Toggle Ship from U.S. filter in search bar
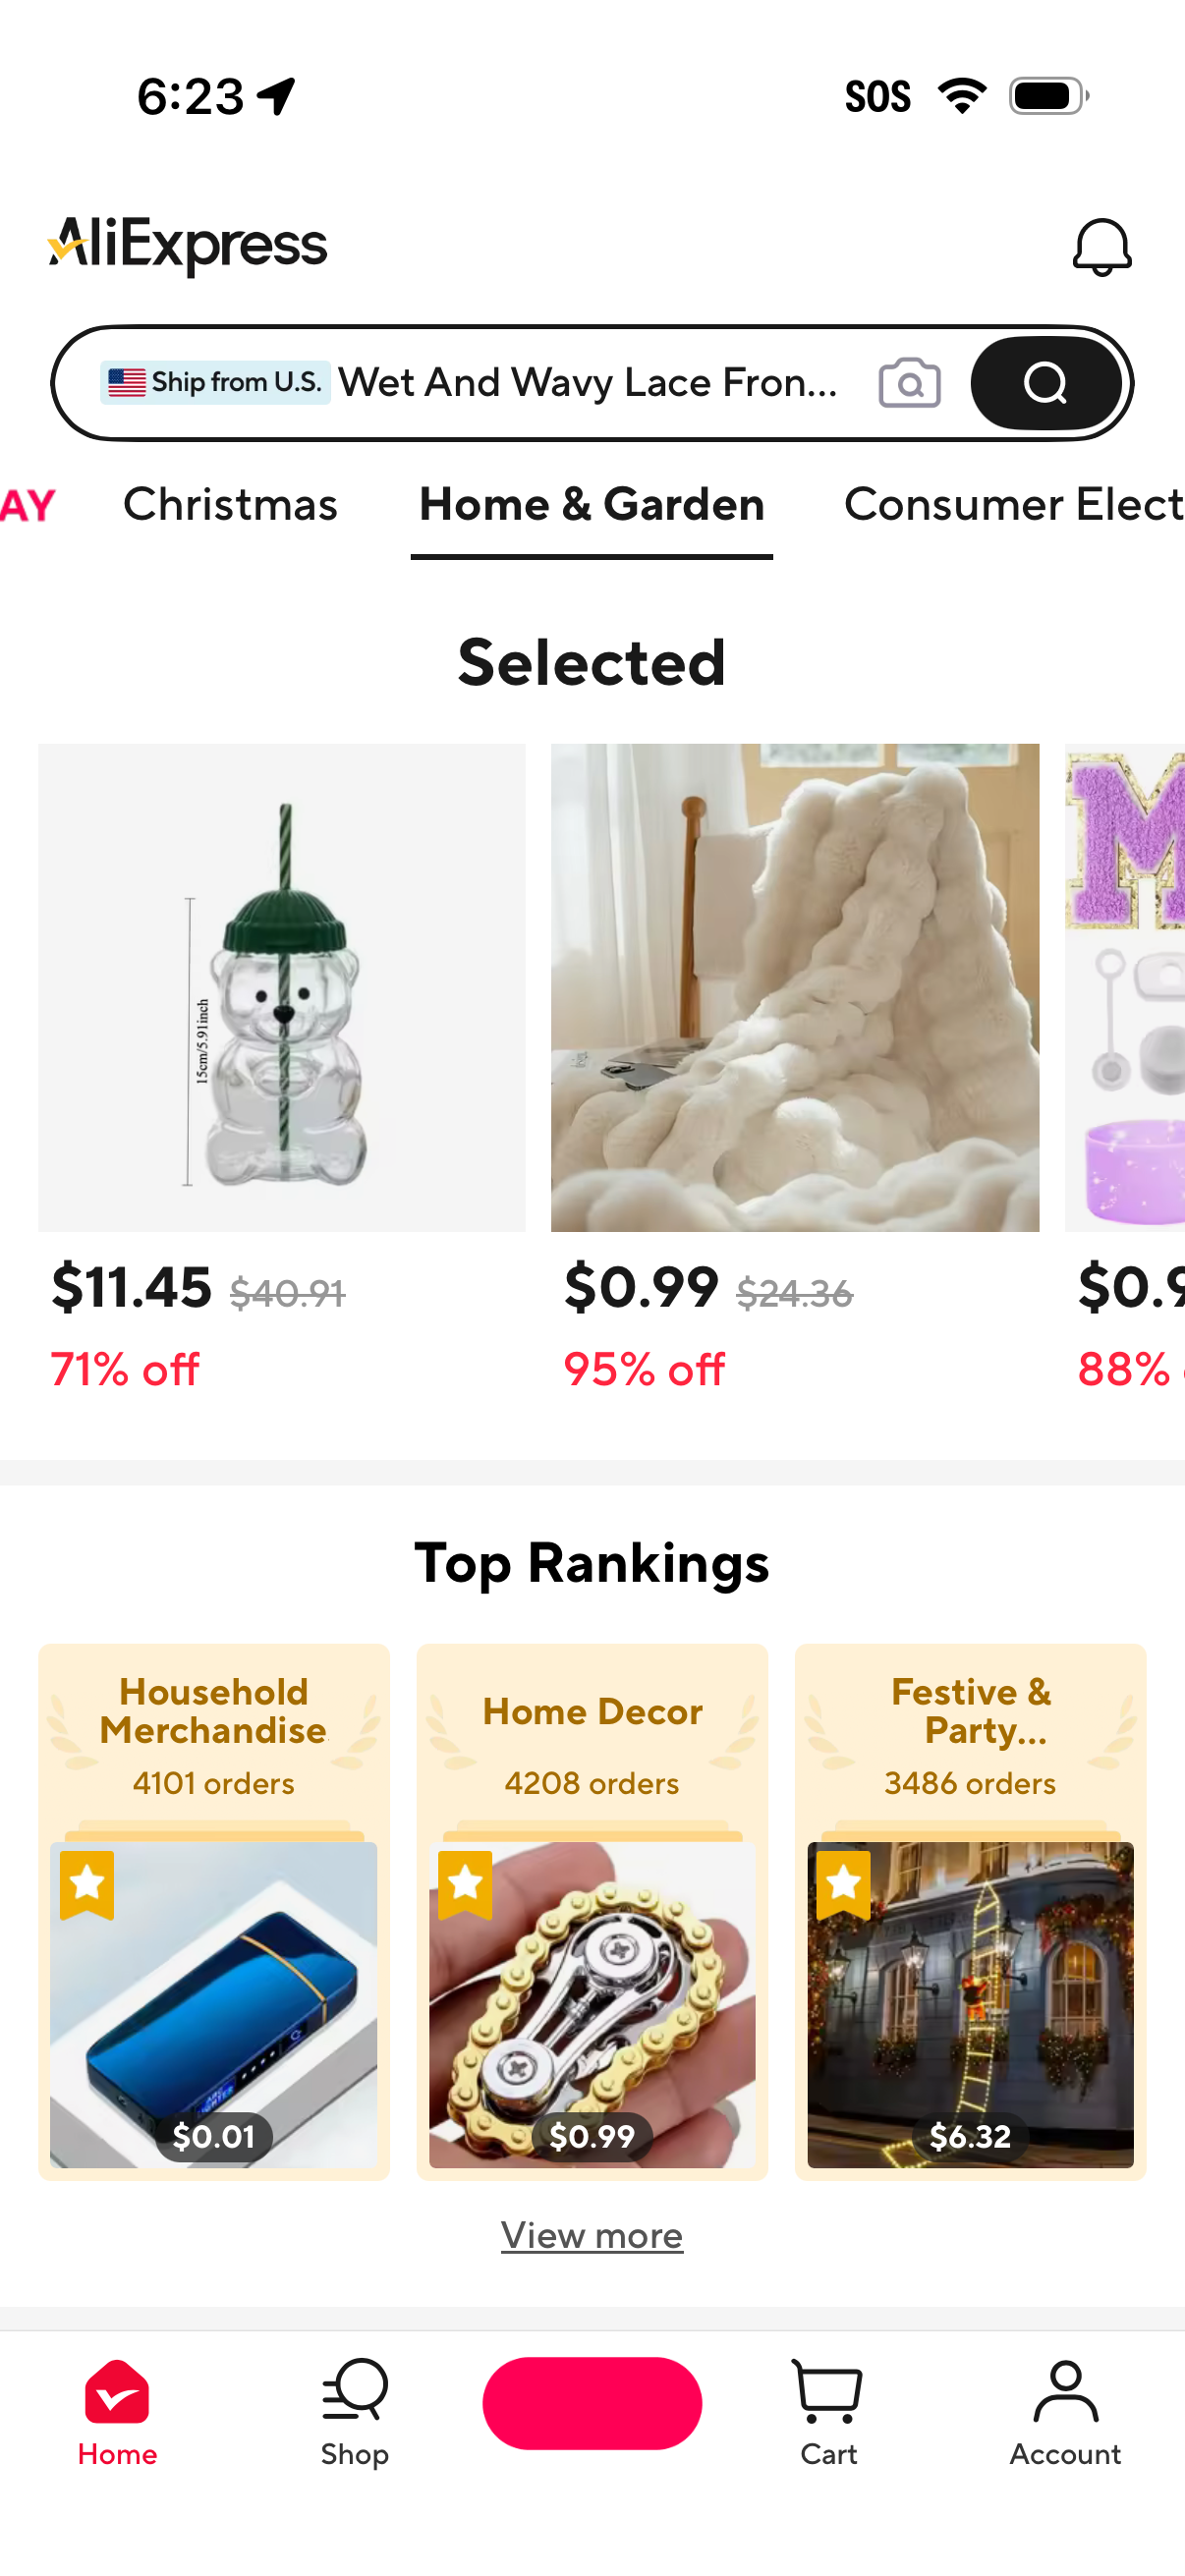 coord(215,383)
